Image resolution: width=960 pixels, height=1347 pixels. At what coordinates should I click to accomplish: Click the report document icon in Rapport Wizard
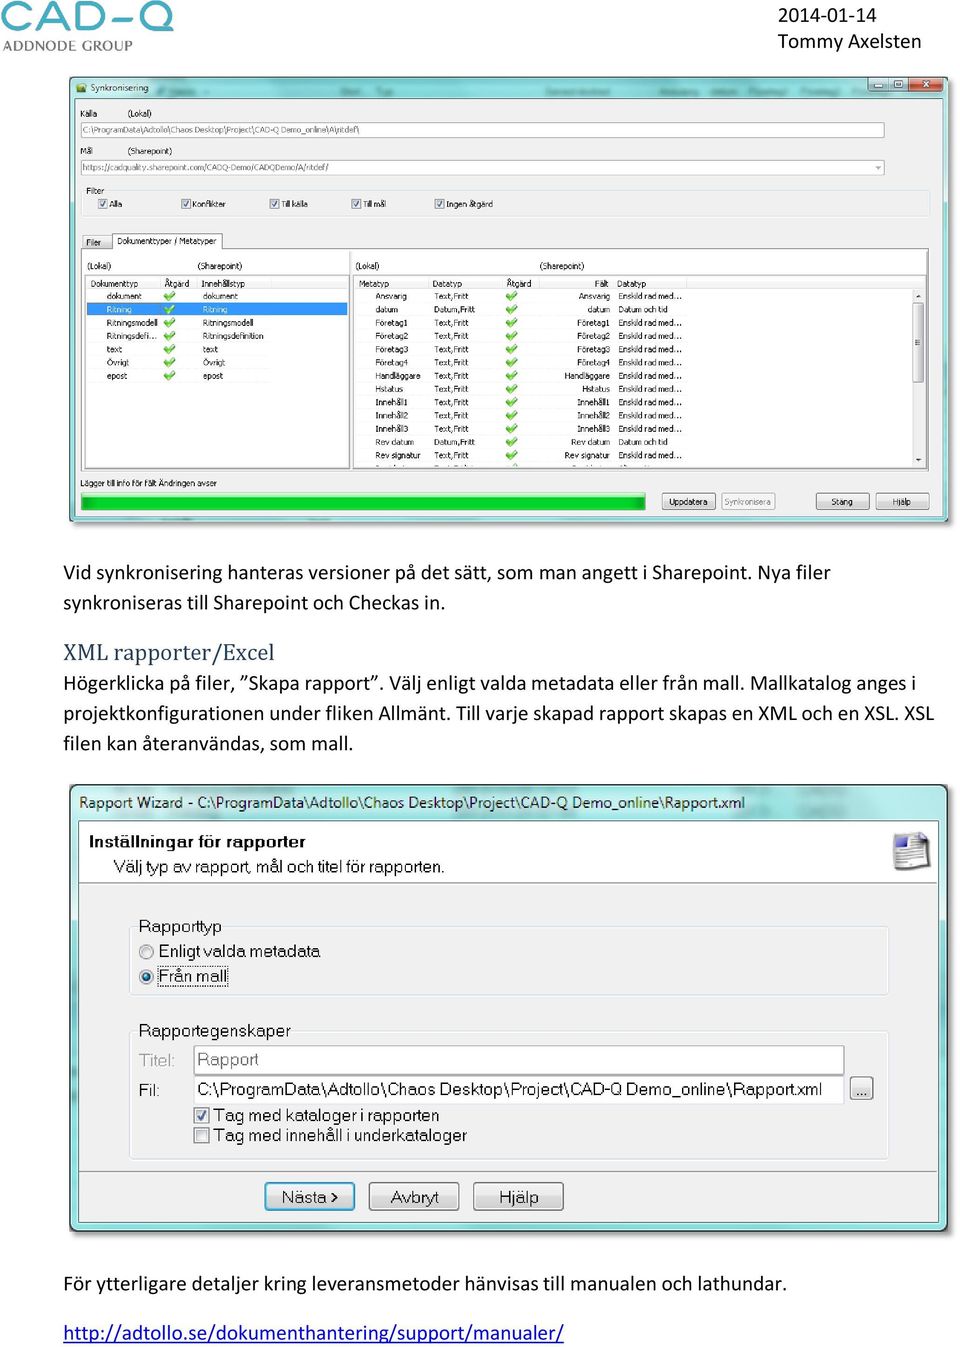point(911,851)
